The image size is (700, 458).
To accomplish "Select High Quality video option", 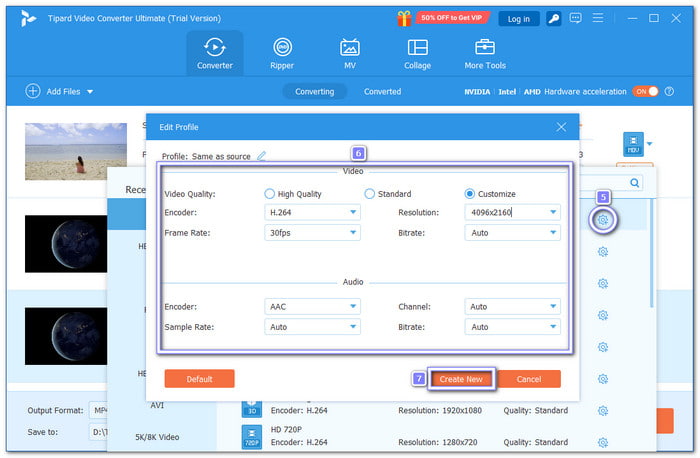I will click(270, 194).
